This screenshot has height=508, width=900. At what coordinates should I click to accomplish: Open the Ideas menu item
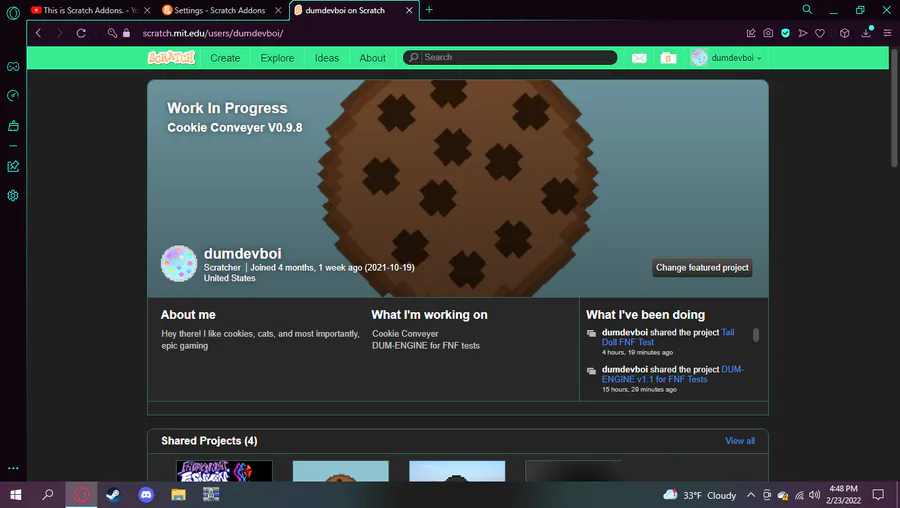(327, 58)
